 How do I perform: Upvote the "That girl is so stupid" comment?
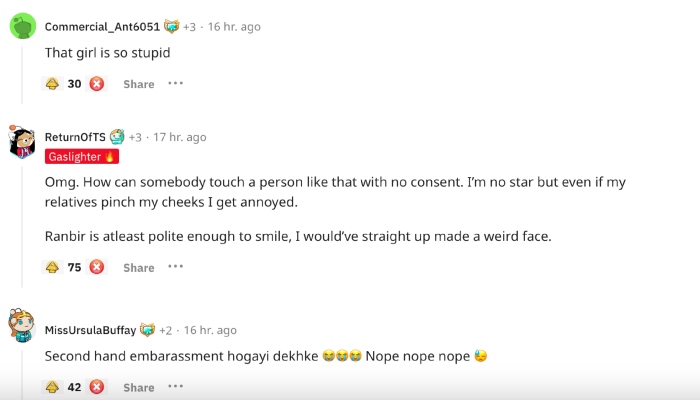[52, 84]
